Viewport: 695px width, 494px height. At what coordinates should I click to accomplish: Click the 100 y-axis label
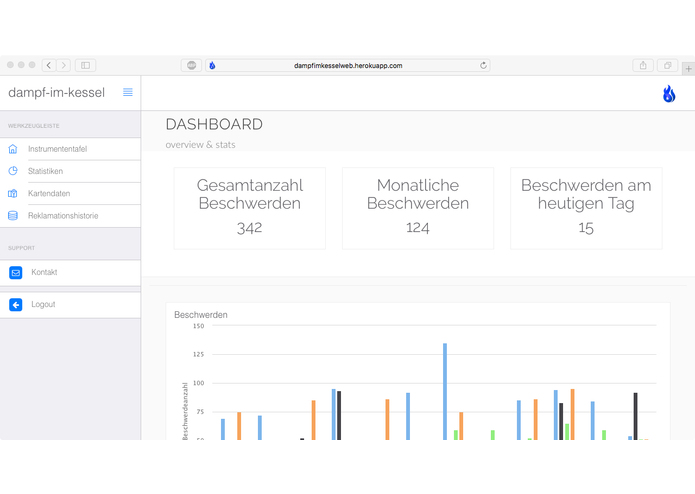(198, 383)
